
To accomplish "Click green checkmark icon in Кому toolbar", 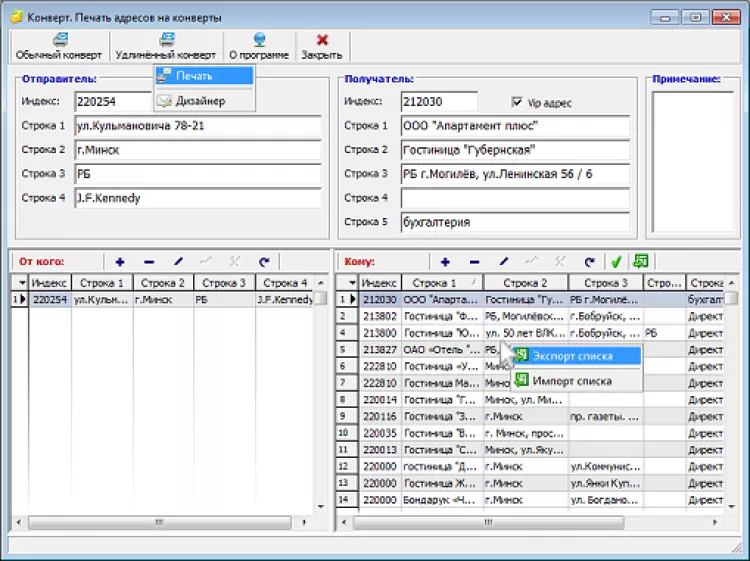I will tap(616, 262).
